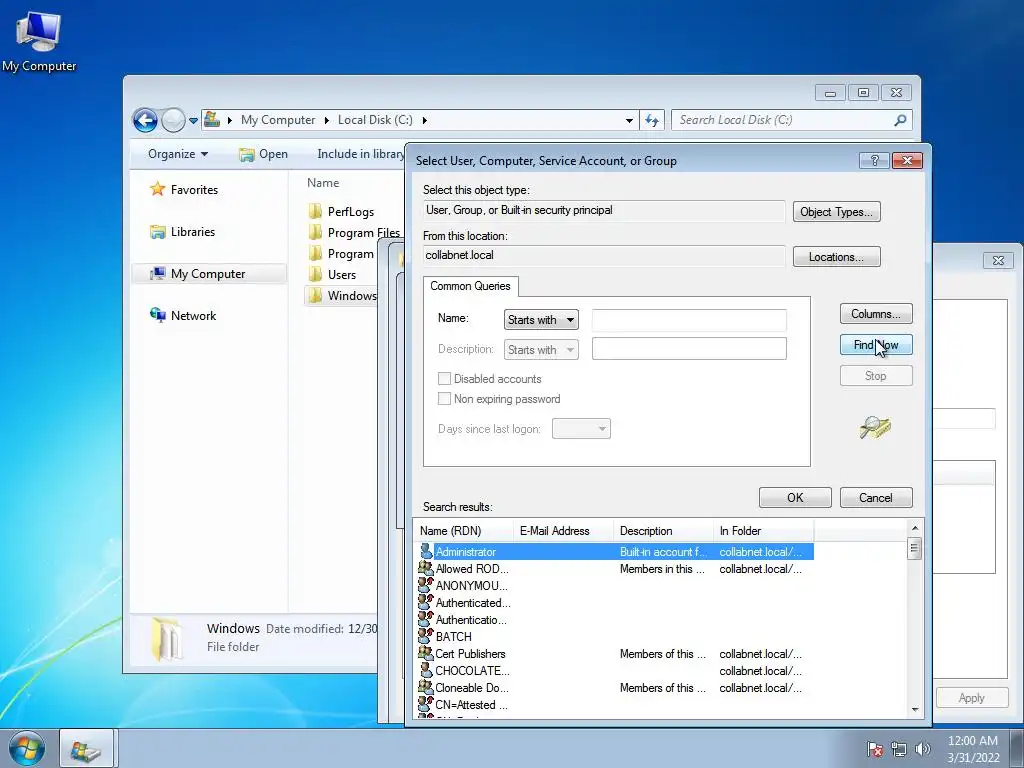Click the Stop button
The height and width of the screenshot is (768, 1024).
pos(876,376)
